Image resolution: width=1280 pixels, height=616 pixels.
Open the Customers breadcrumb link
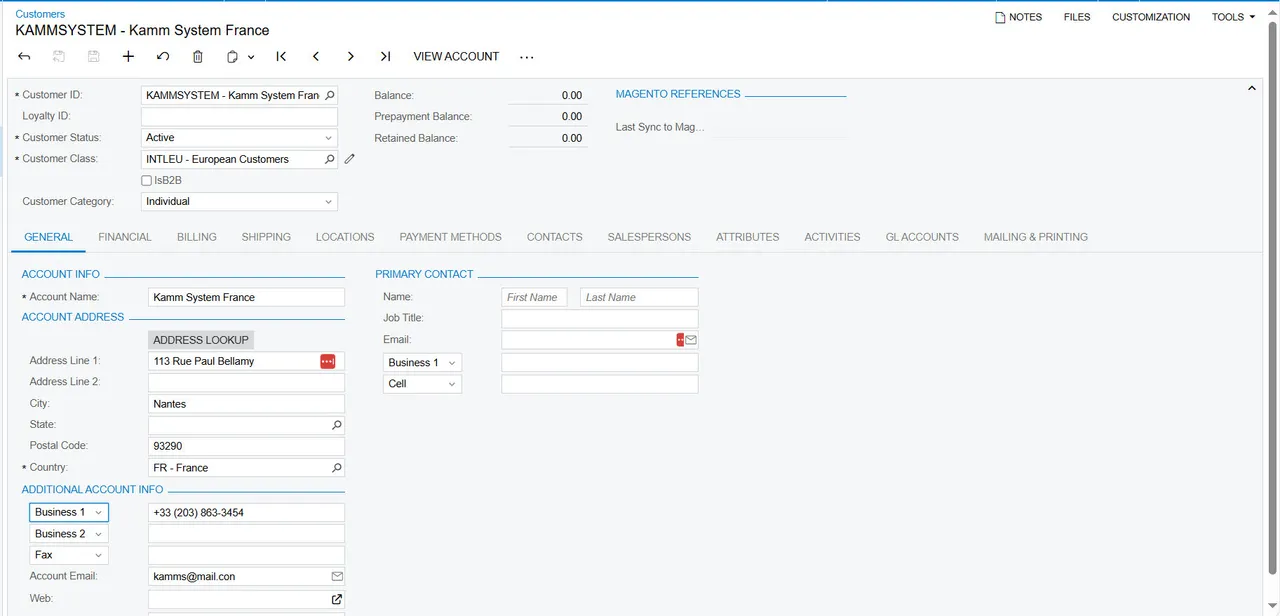tap(40, 14)
